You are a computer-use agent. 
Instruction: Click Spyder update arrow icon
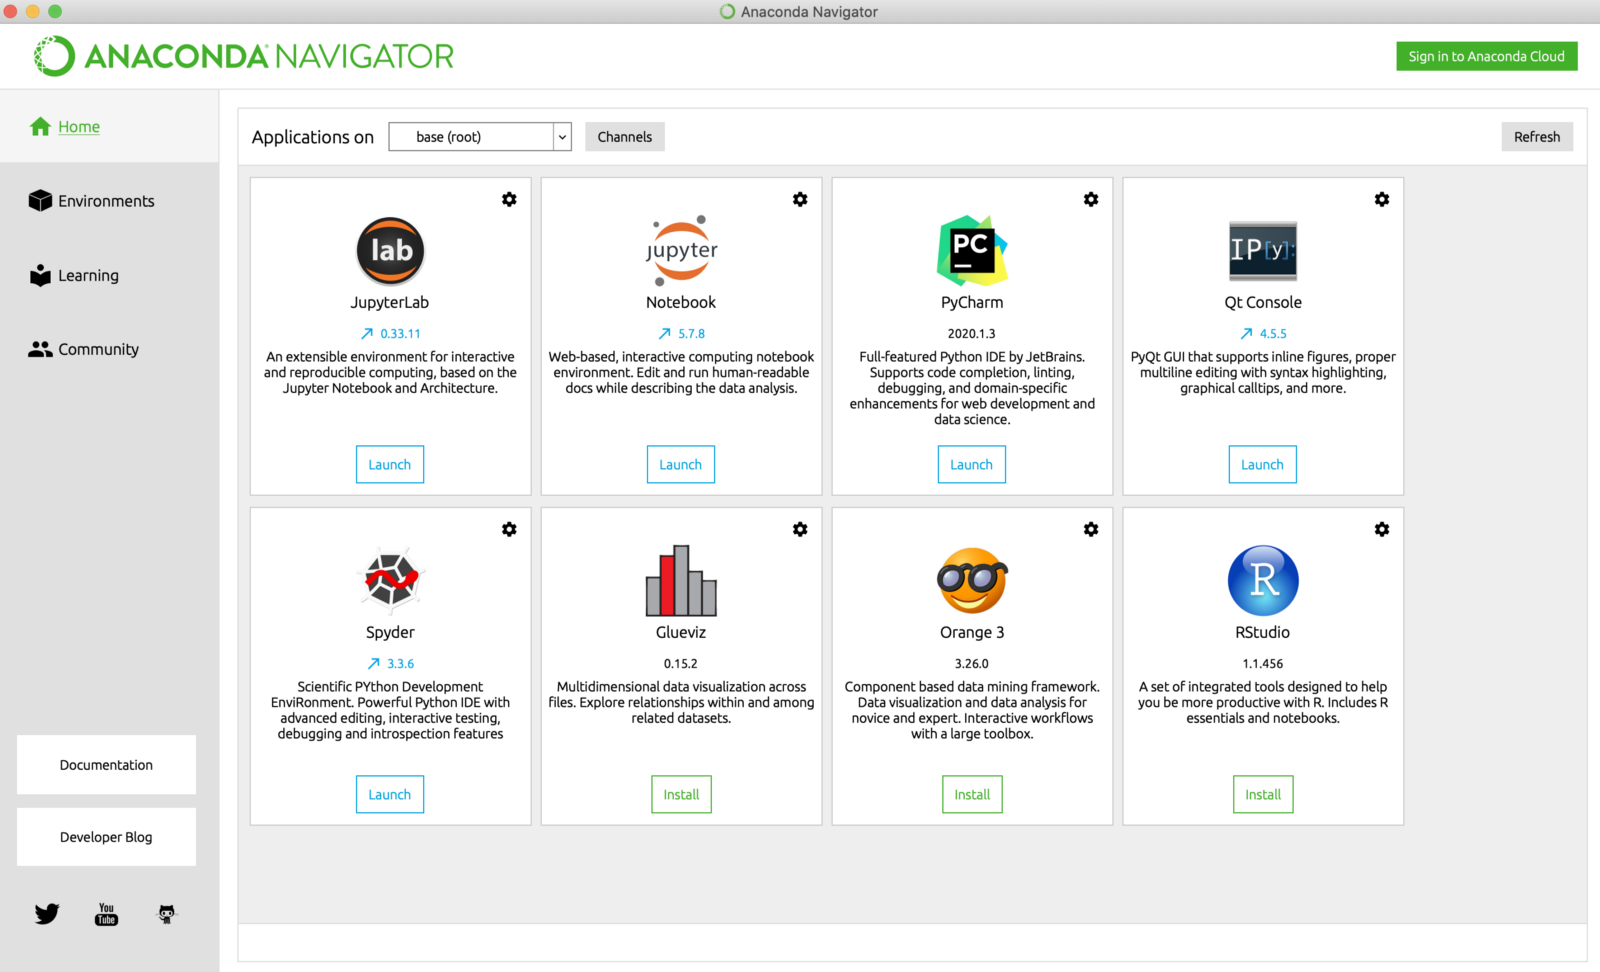[374, 664]
